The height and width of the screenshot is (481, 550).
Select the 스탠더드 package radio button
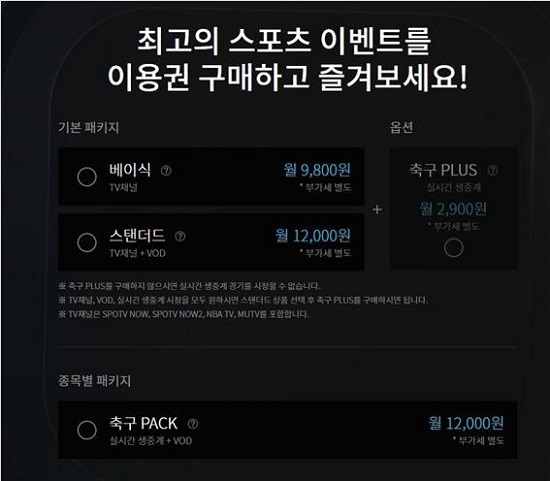[87, 242]
